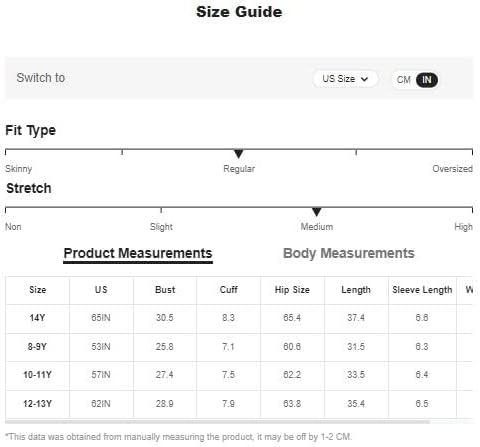The height and width of the screenshot is (447, 480).
Task: Click the chevron arrow beside US Size
Action: point(364,79)
